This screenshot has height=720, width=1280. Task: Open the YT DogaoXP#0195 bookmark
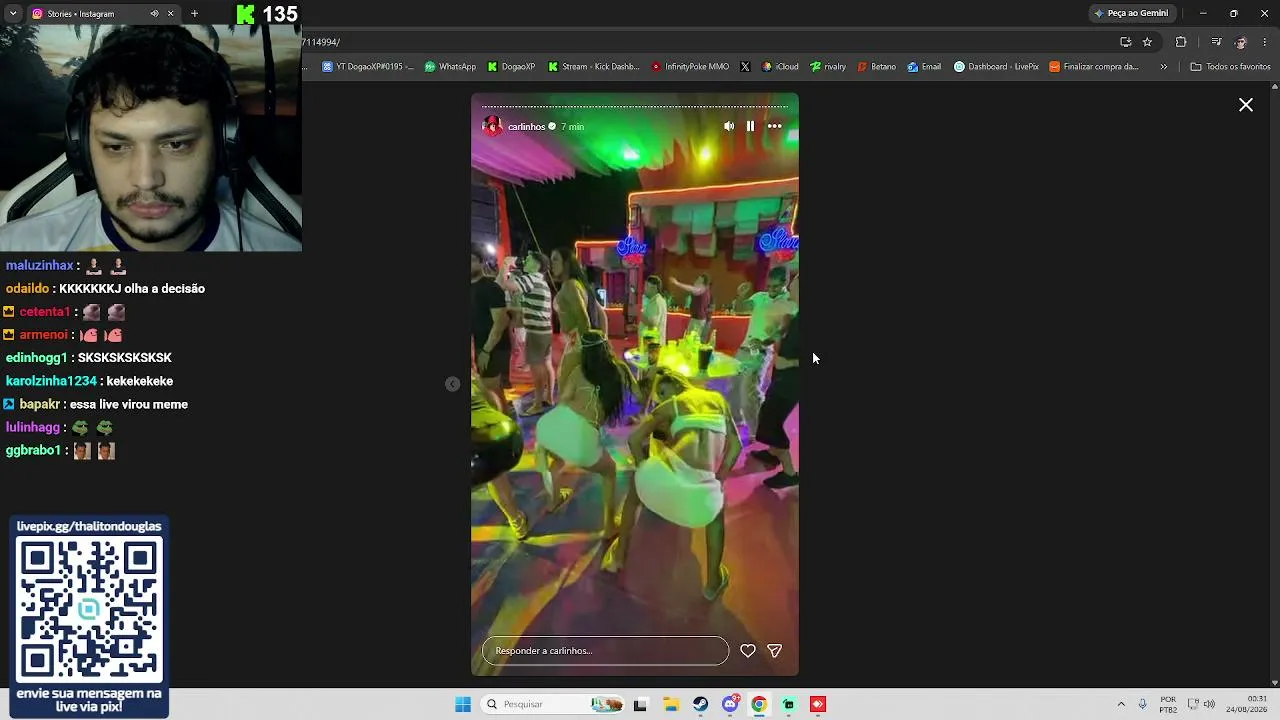click(x=367, y=67)
